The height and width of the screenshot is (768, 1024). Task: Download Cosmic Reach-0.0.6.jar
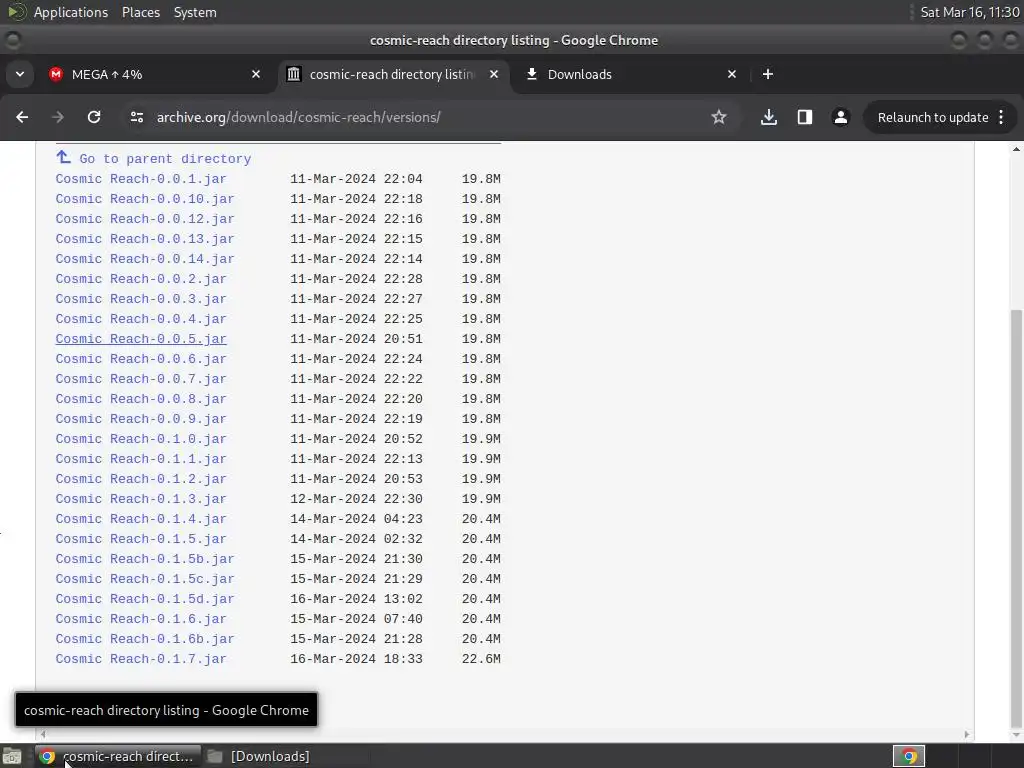pos(140,359)
